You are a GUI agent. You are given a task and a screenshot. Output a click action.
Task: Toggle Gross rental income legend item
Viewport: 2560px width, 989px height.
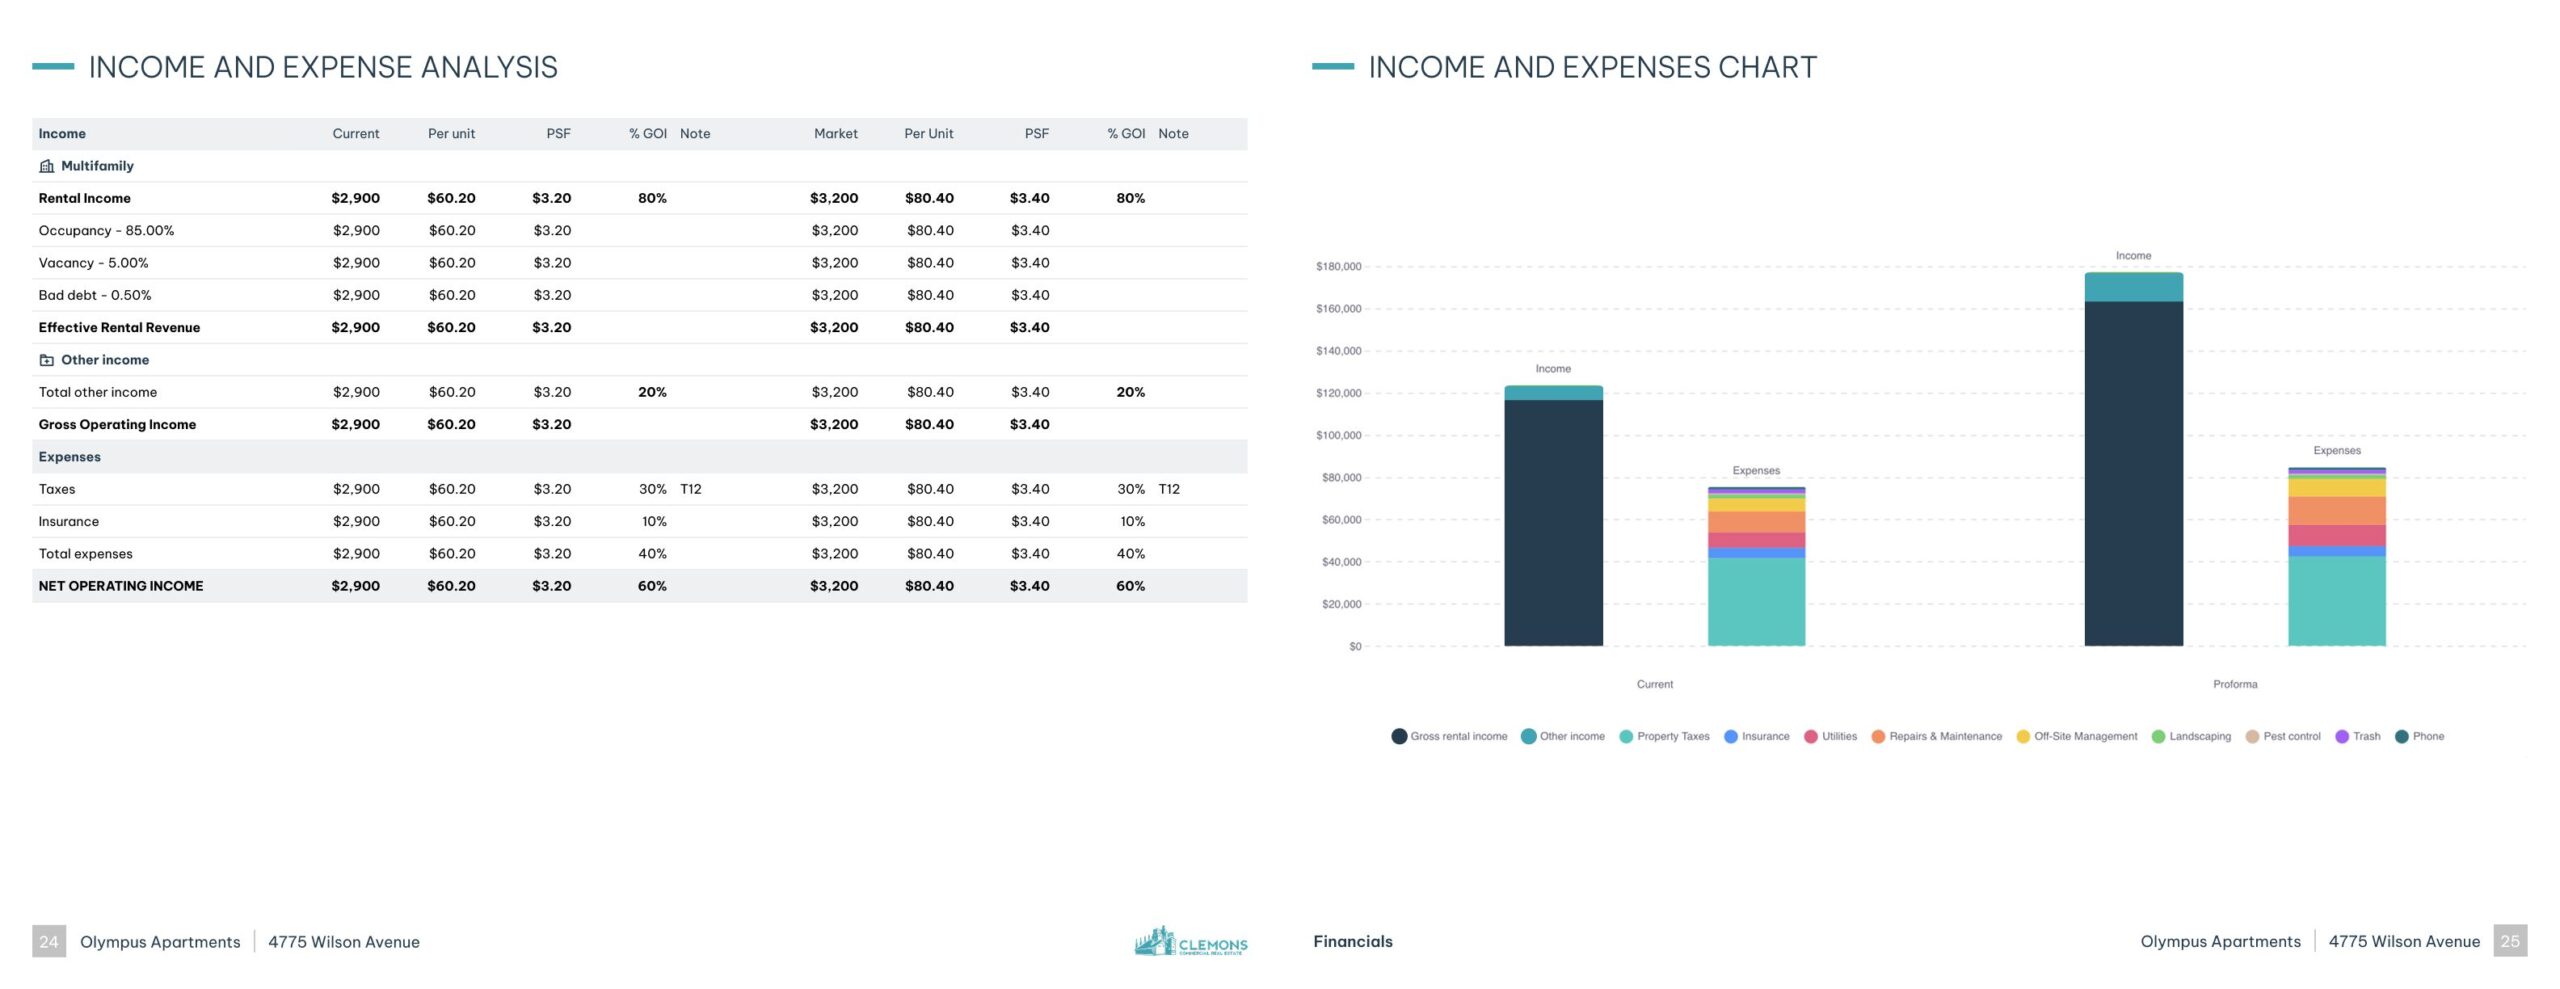(x=1449, y=737)
